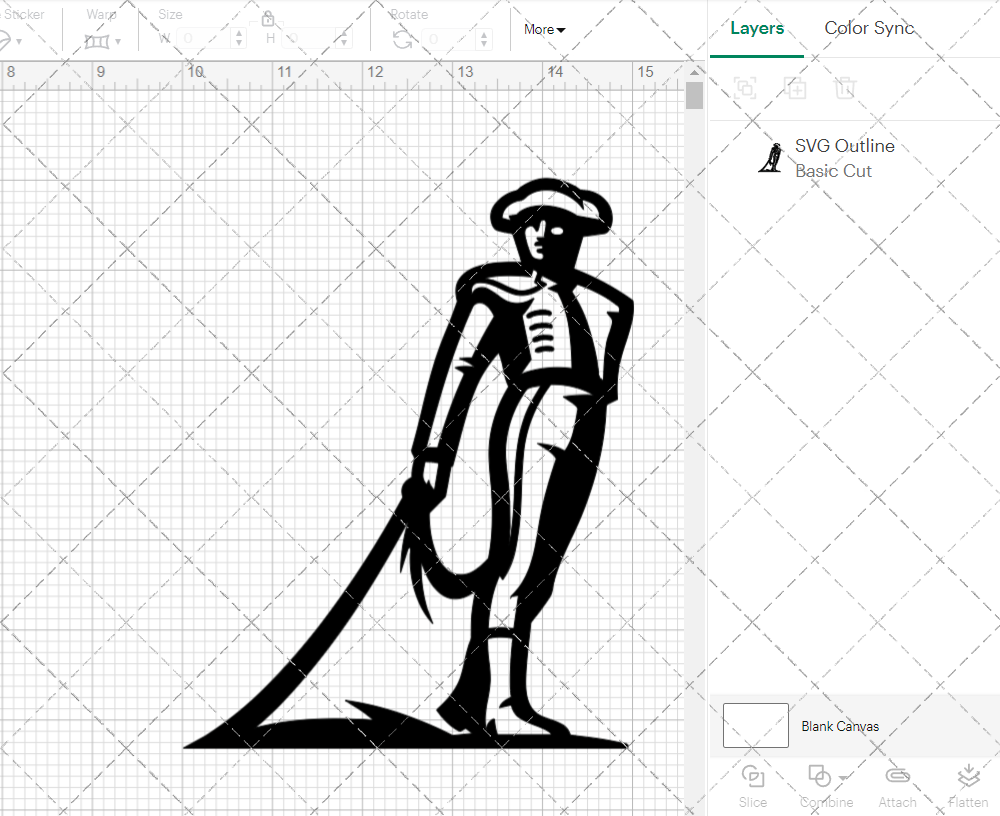The image size is (1000, 816).
Task: Click the Attach tool icon
Action: (897, 776)
